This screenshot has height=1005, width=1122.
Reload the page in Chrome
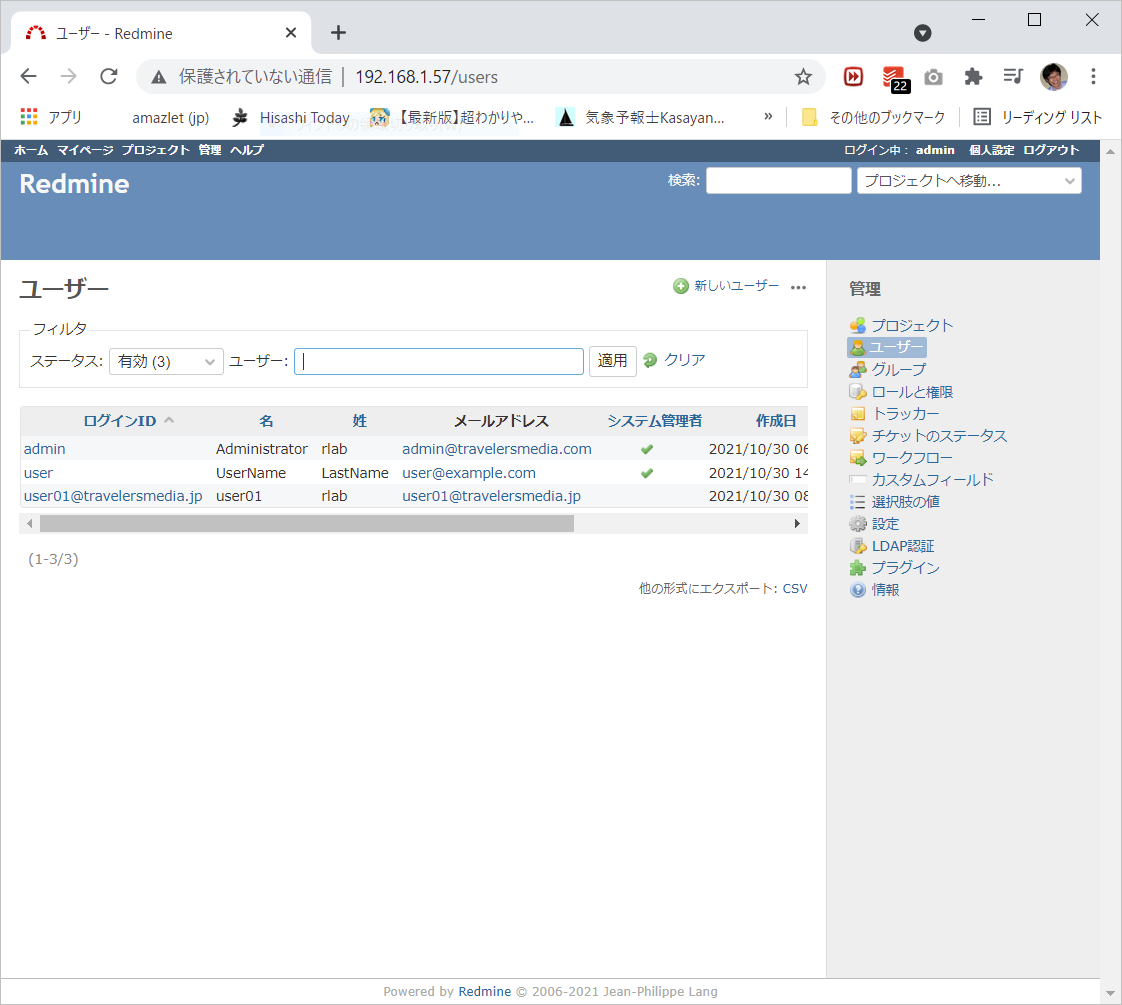(109, 77)
